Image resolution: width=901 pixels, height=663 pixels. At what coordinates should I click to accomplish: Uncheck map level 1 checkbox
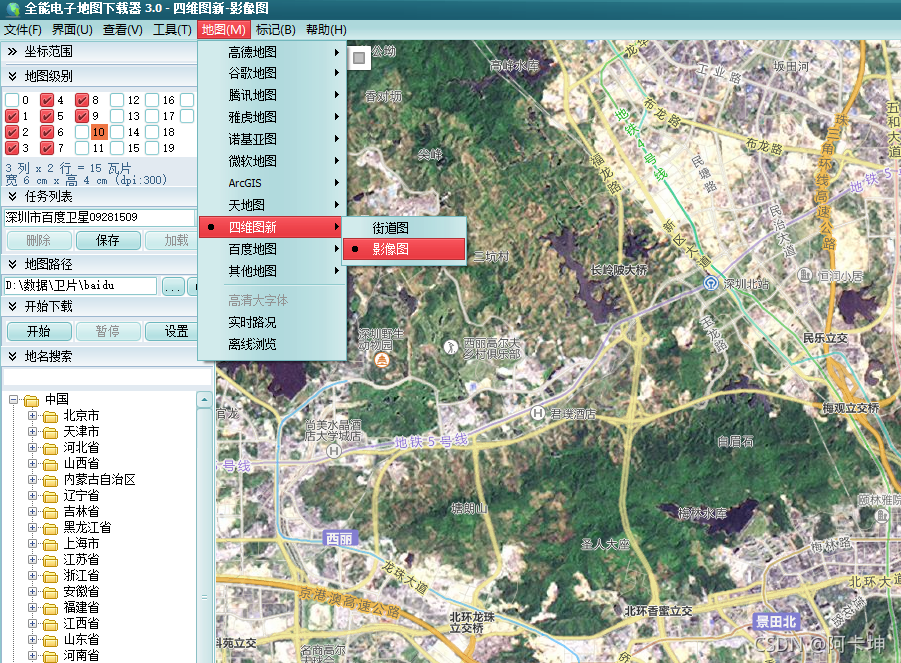[12, 116]
